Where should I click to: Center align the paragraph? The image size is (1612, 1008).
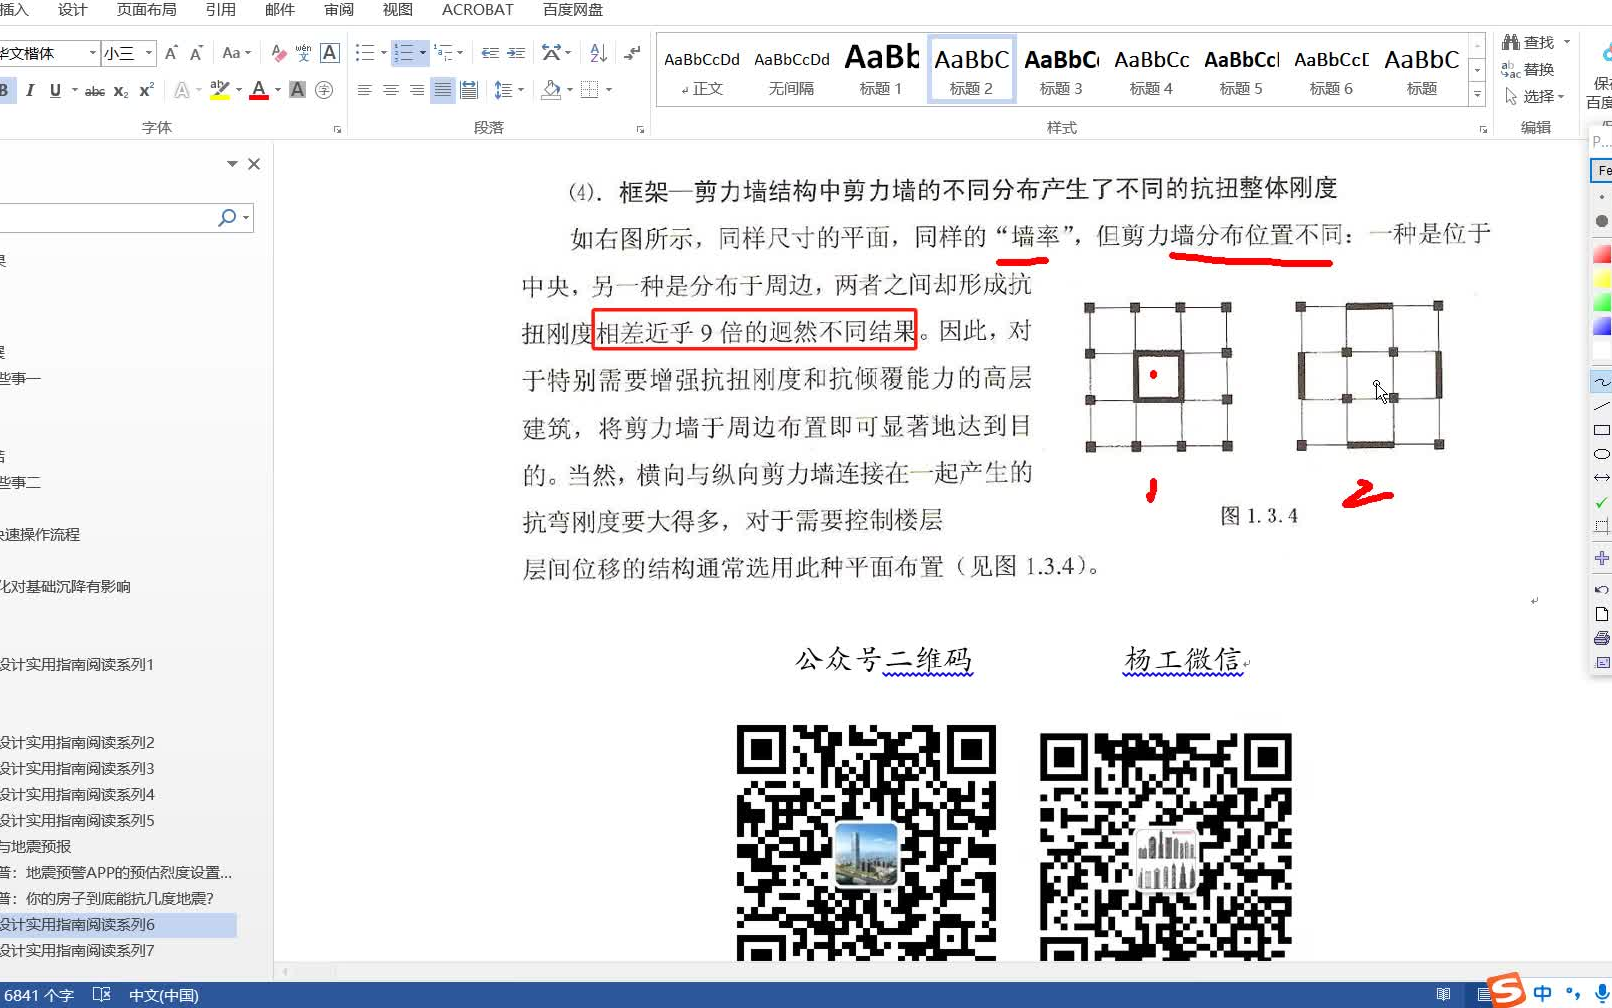(x=391, y=90)
